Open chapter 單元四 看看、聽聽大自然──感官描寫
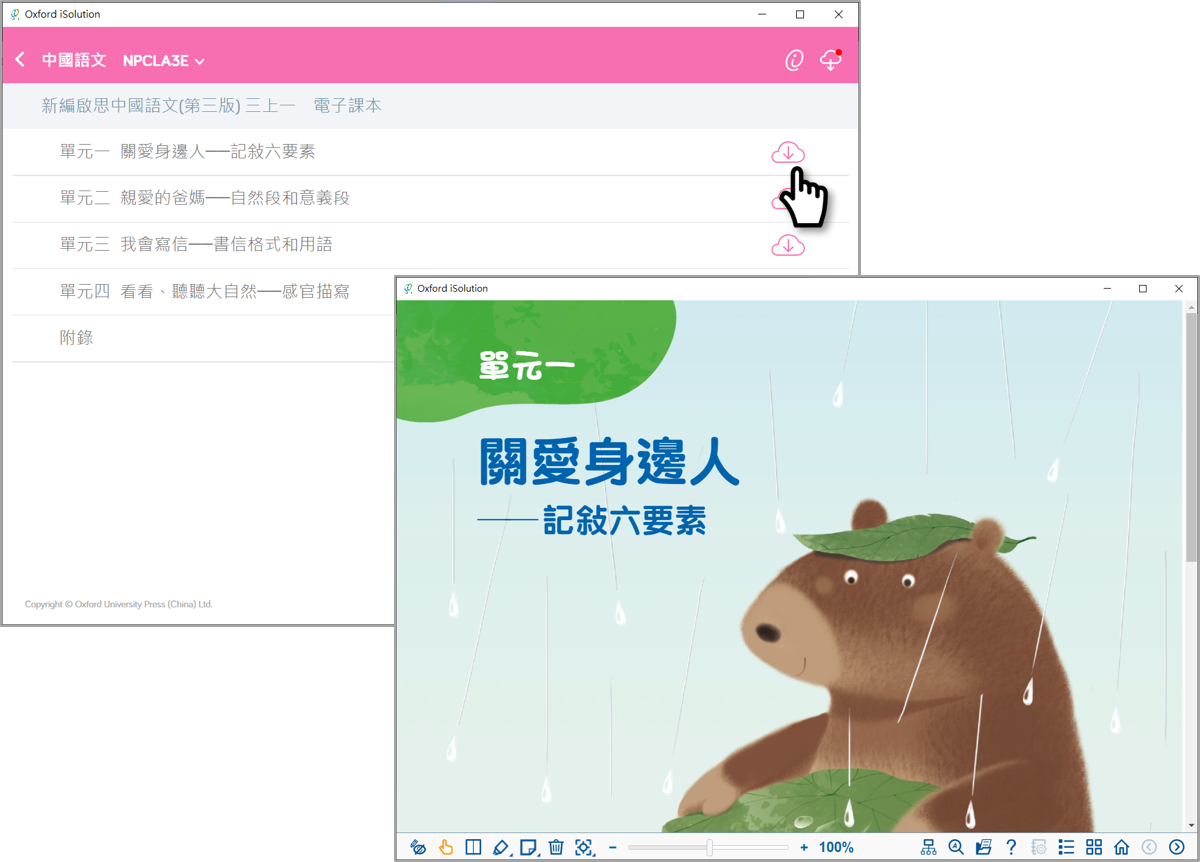1200x862 pixels. [204, 292]
